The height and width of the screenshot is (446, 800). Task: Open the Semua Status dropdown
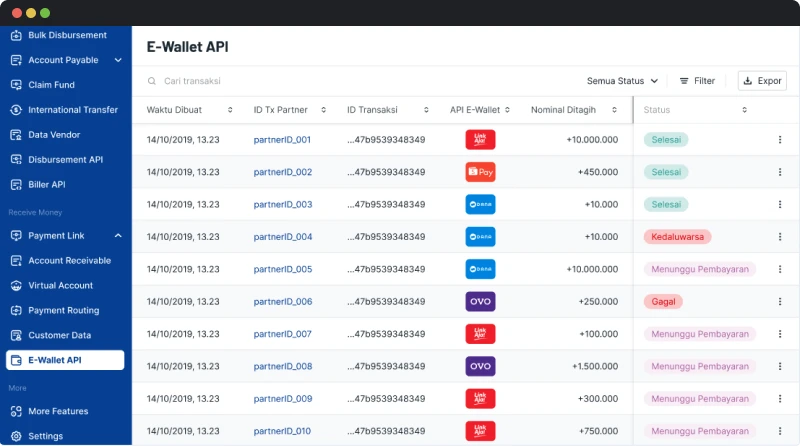click(x=622, y=81)
